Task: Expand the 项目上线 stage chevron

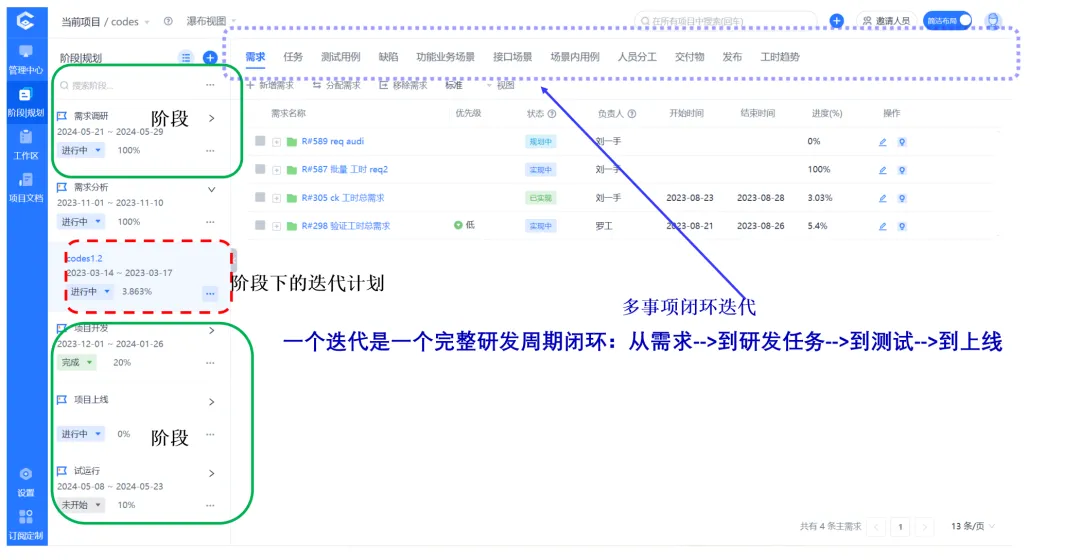Action: tap(211, 402)
